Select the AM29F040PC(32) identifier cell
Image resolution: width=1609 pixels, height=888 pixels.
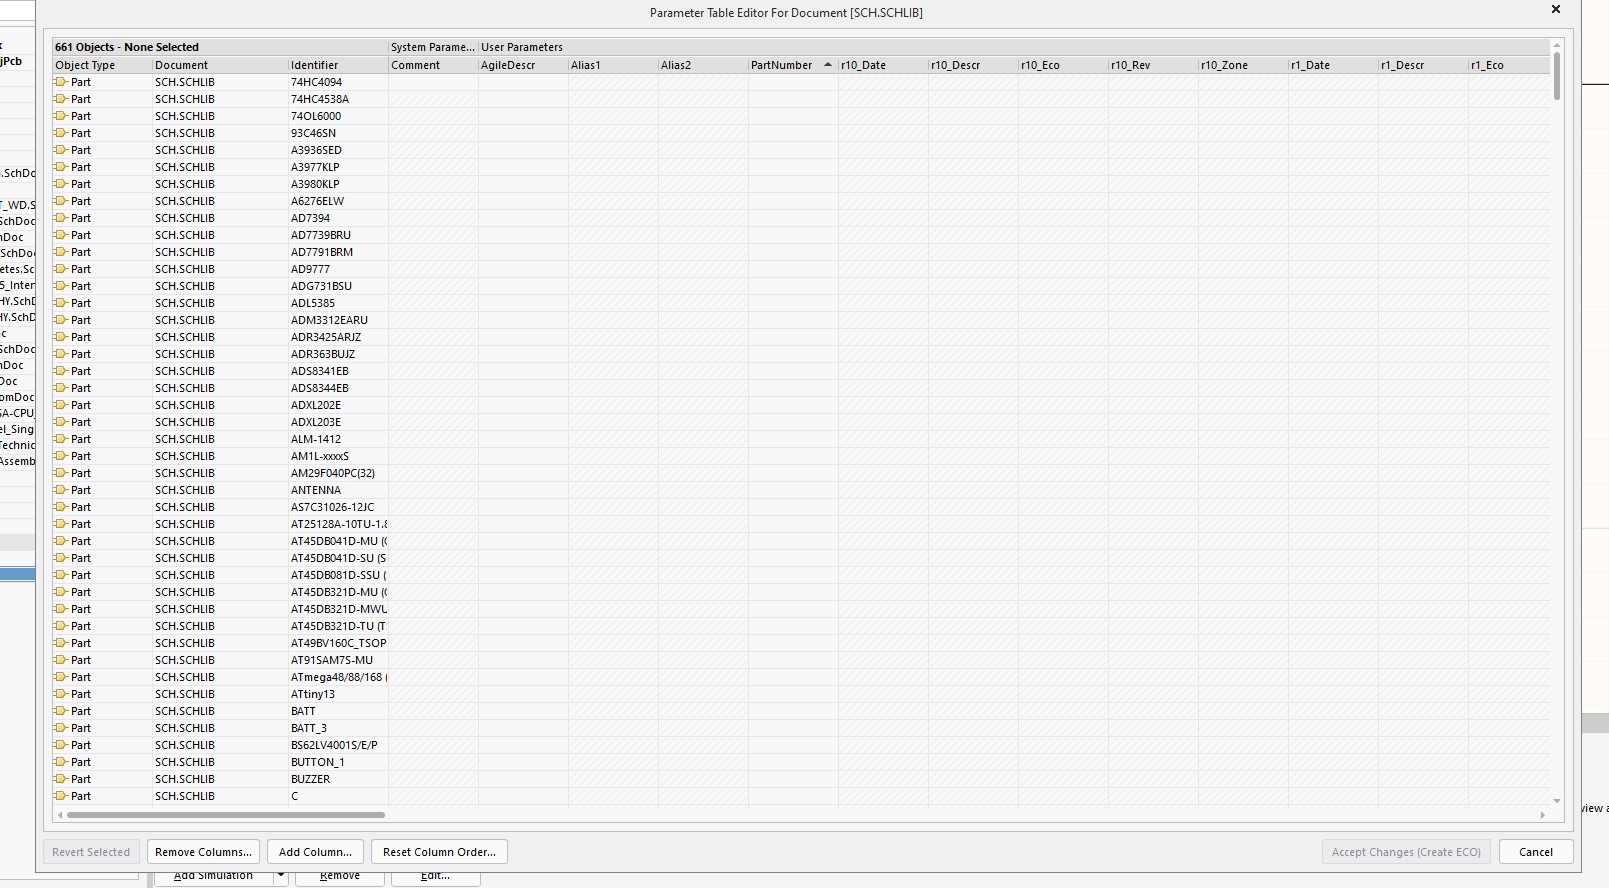[338, 473]
